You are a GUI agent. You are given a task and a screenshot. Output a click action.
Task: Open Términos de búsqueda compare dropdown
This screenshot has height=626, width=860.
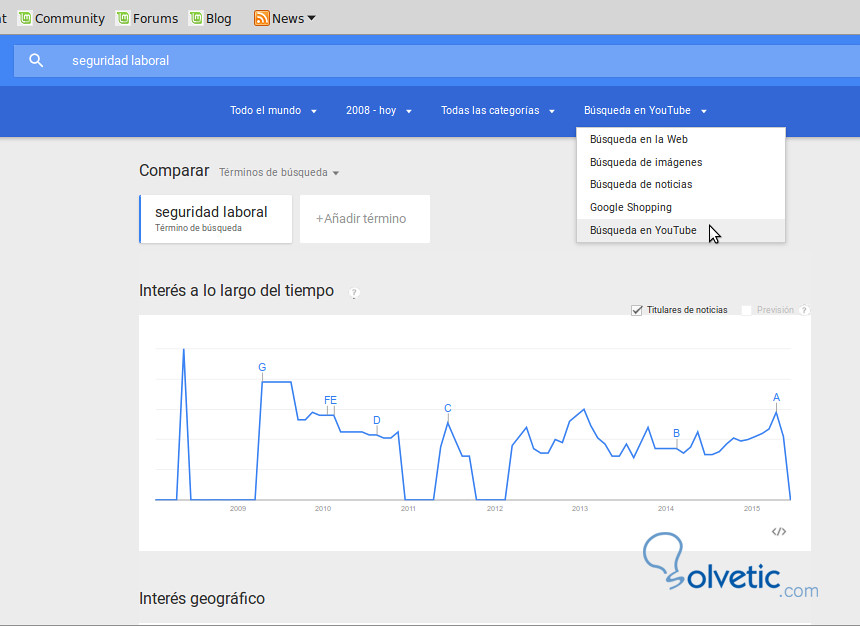click(279, 172)
